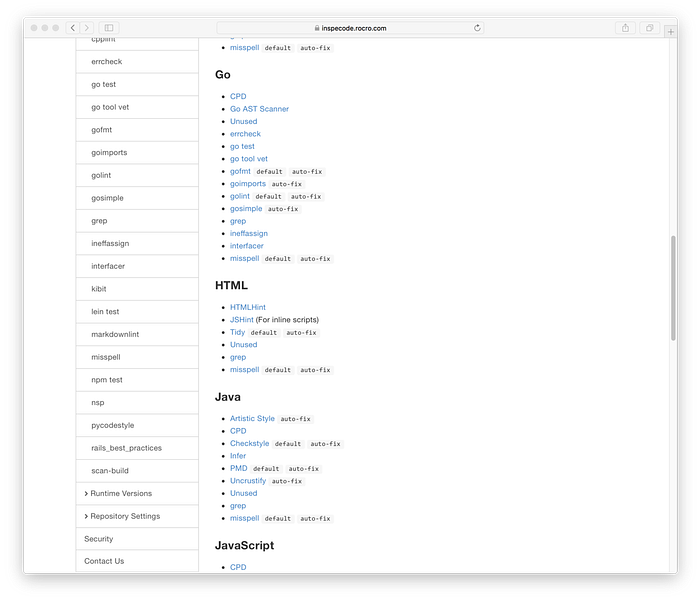This screenshot has height=600, width=699.
Task: Open the goimports link under Go
Action: tap(248, 184)
